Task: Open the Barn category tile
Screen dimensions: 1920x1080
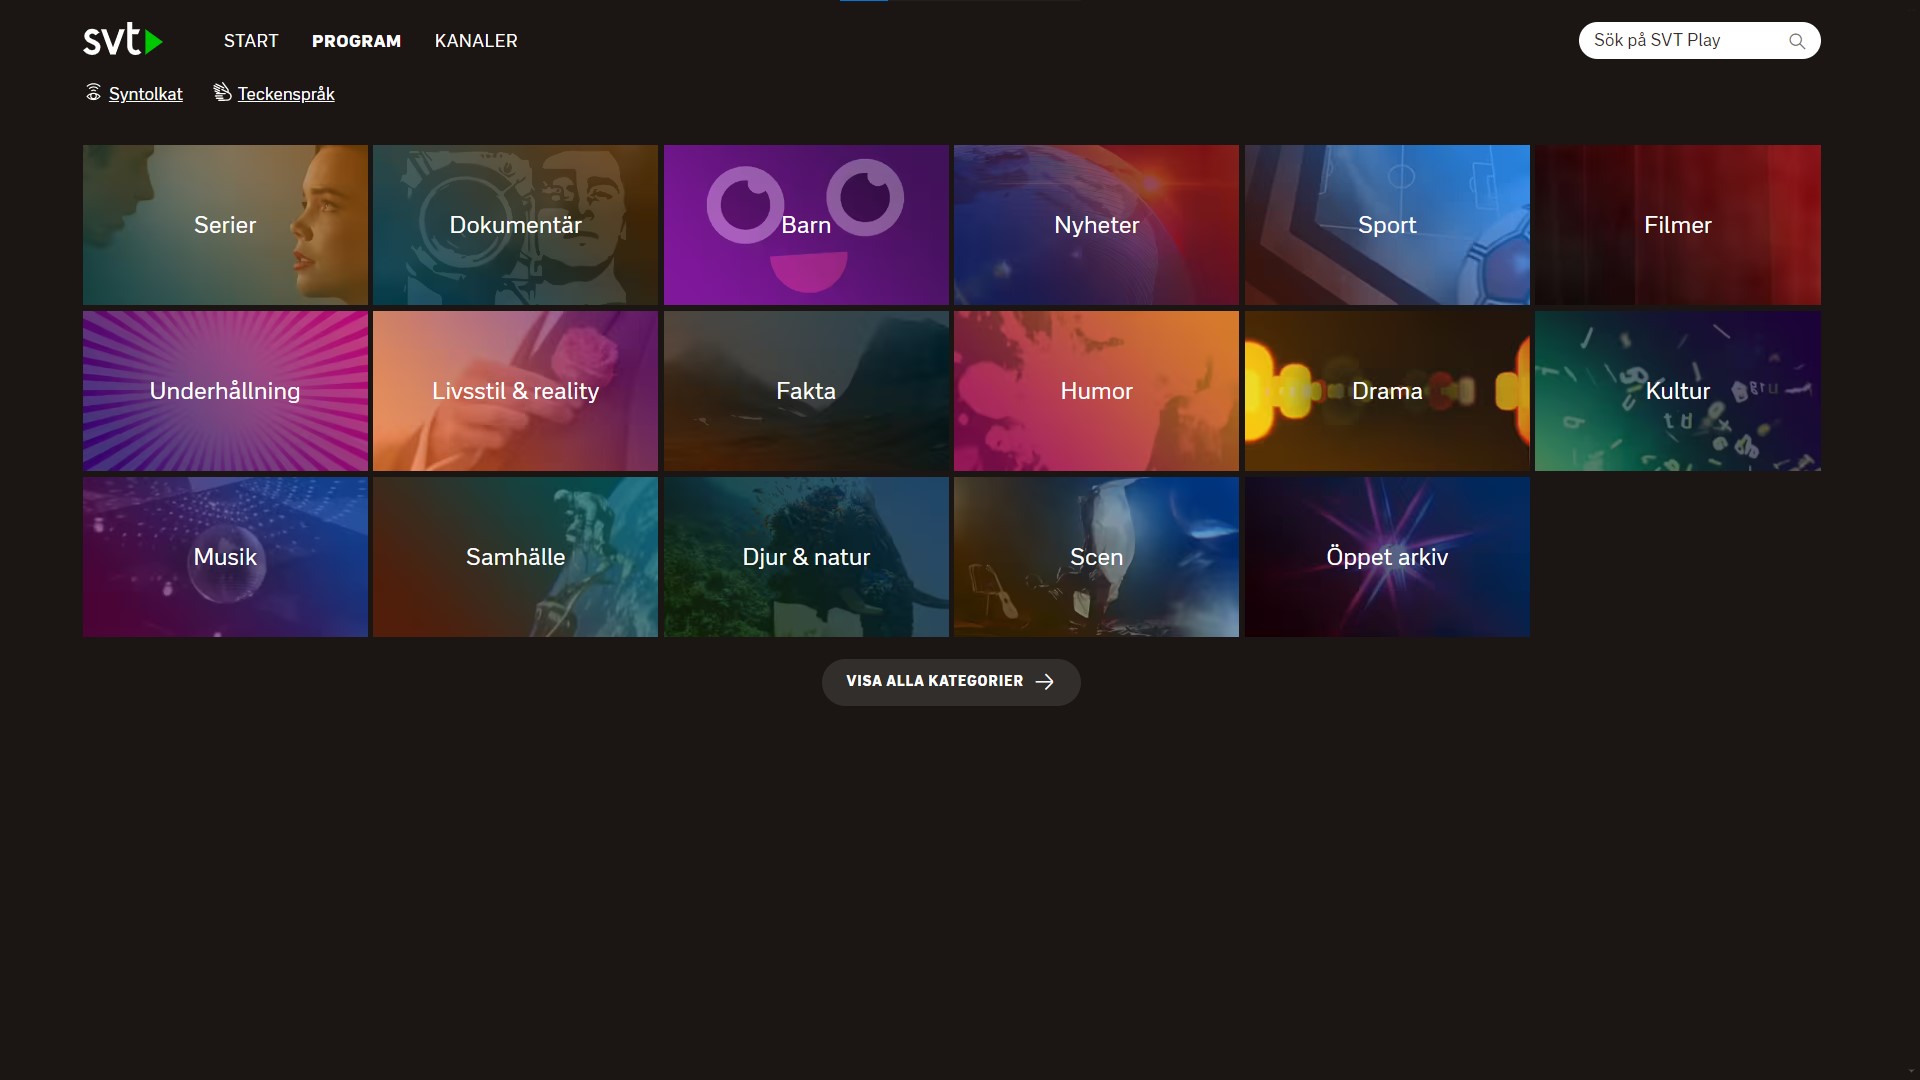Action: pyautogui.click(x=806, y=225)
